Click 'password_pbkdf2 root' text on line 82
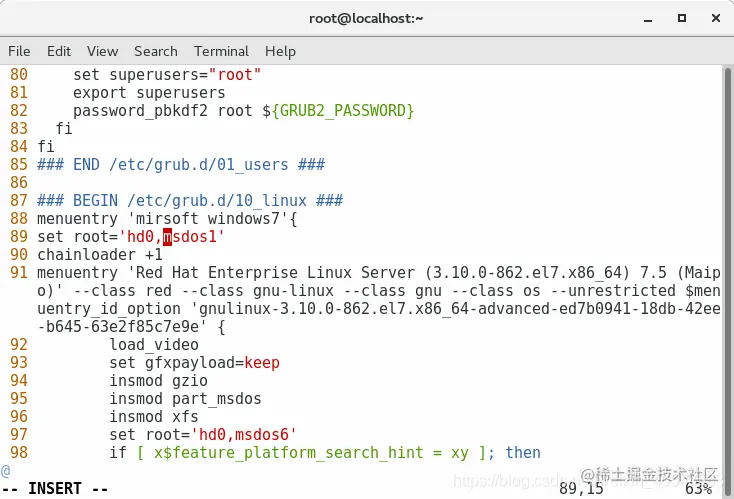This screenshot has width=734, height=499. 163,111
